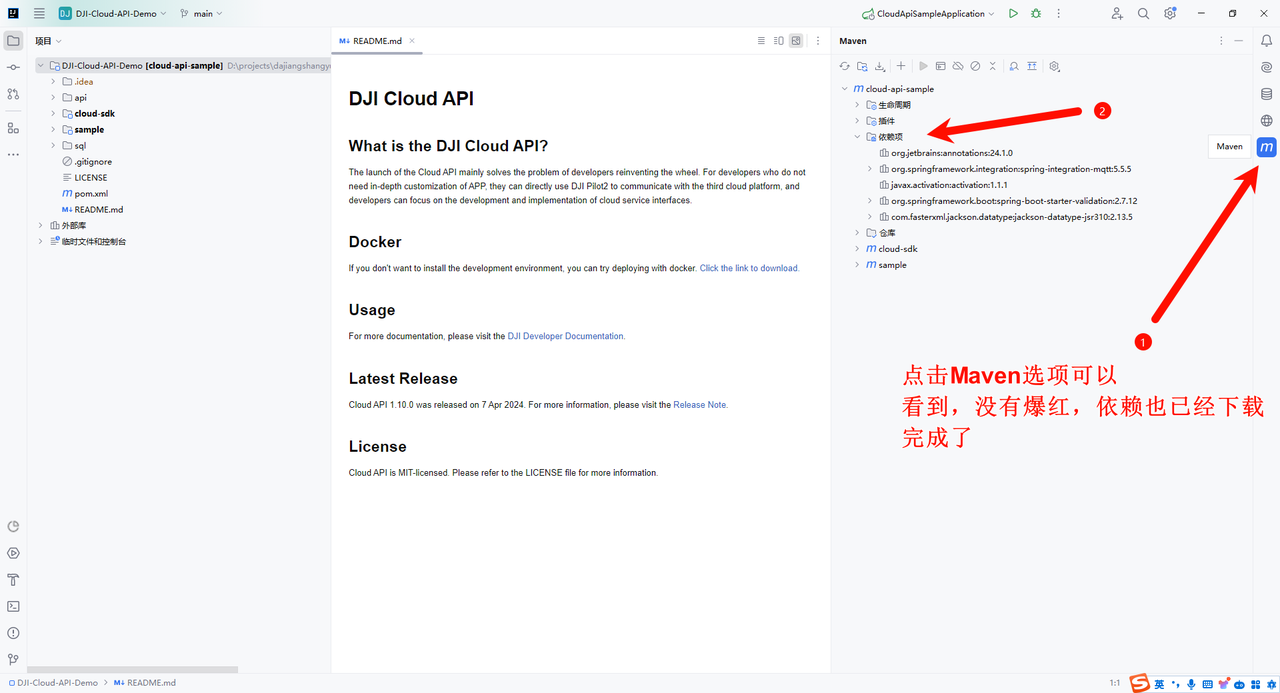Viewport: 1280px width, 693px height.
Task: Expand 外部库 node
Action: [x=40, y=226]
